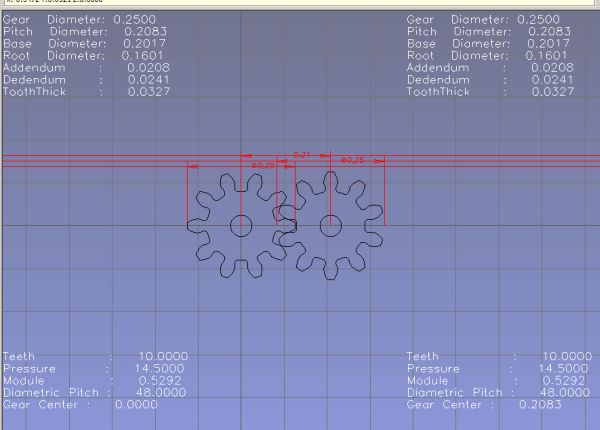The image size is (600, 430).
Task: Select the ø0.25 dimension text above left gear
Action: tap(263, 166)
